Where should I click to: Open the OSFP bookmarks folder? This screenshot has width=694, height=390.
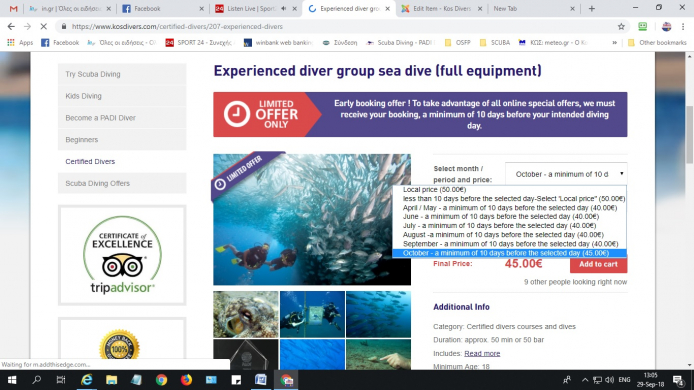tap(457, 42)
